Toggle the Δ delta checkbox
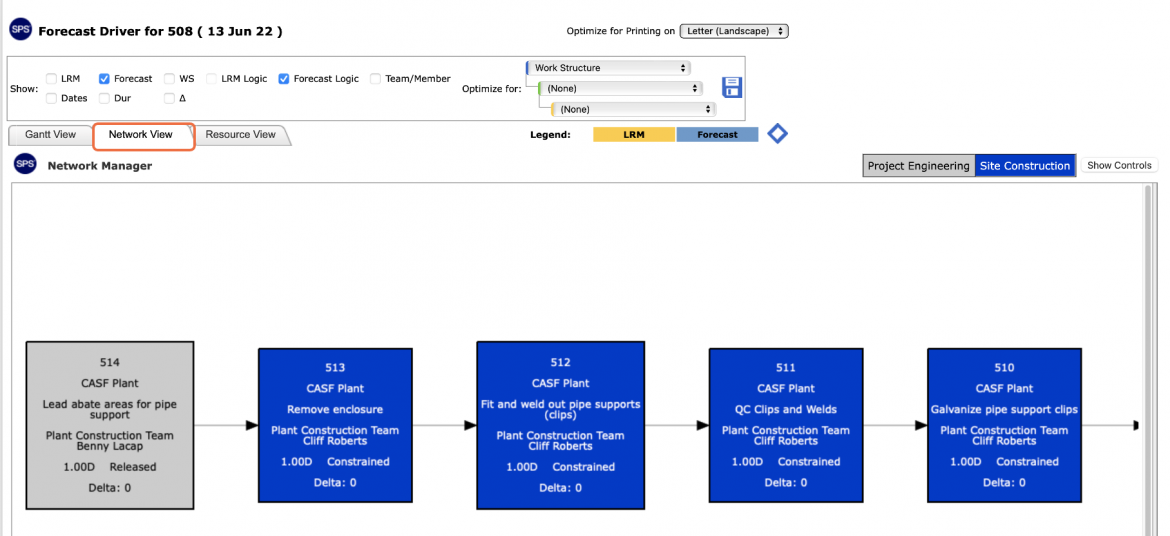 (x=169, y=98)
